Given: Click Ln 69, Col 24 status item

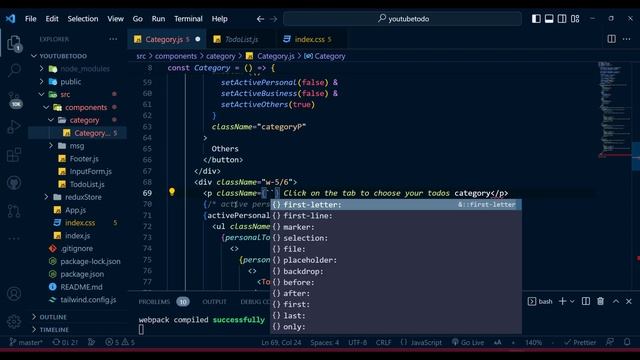Looking at the screenshot, I should tap(281, 342).
